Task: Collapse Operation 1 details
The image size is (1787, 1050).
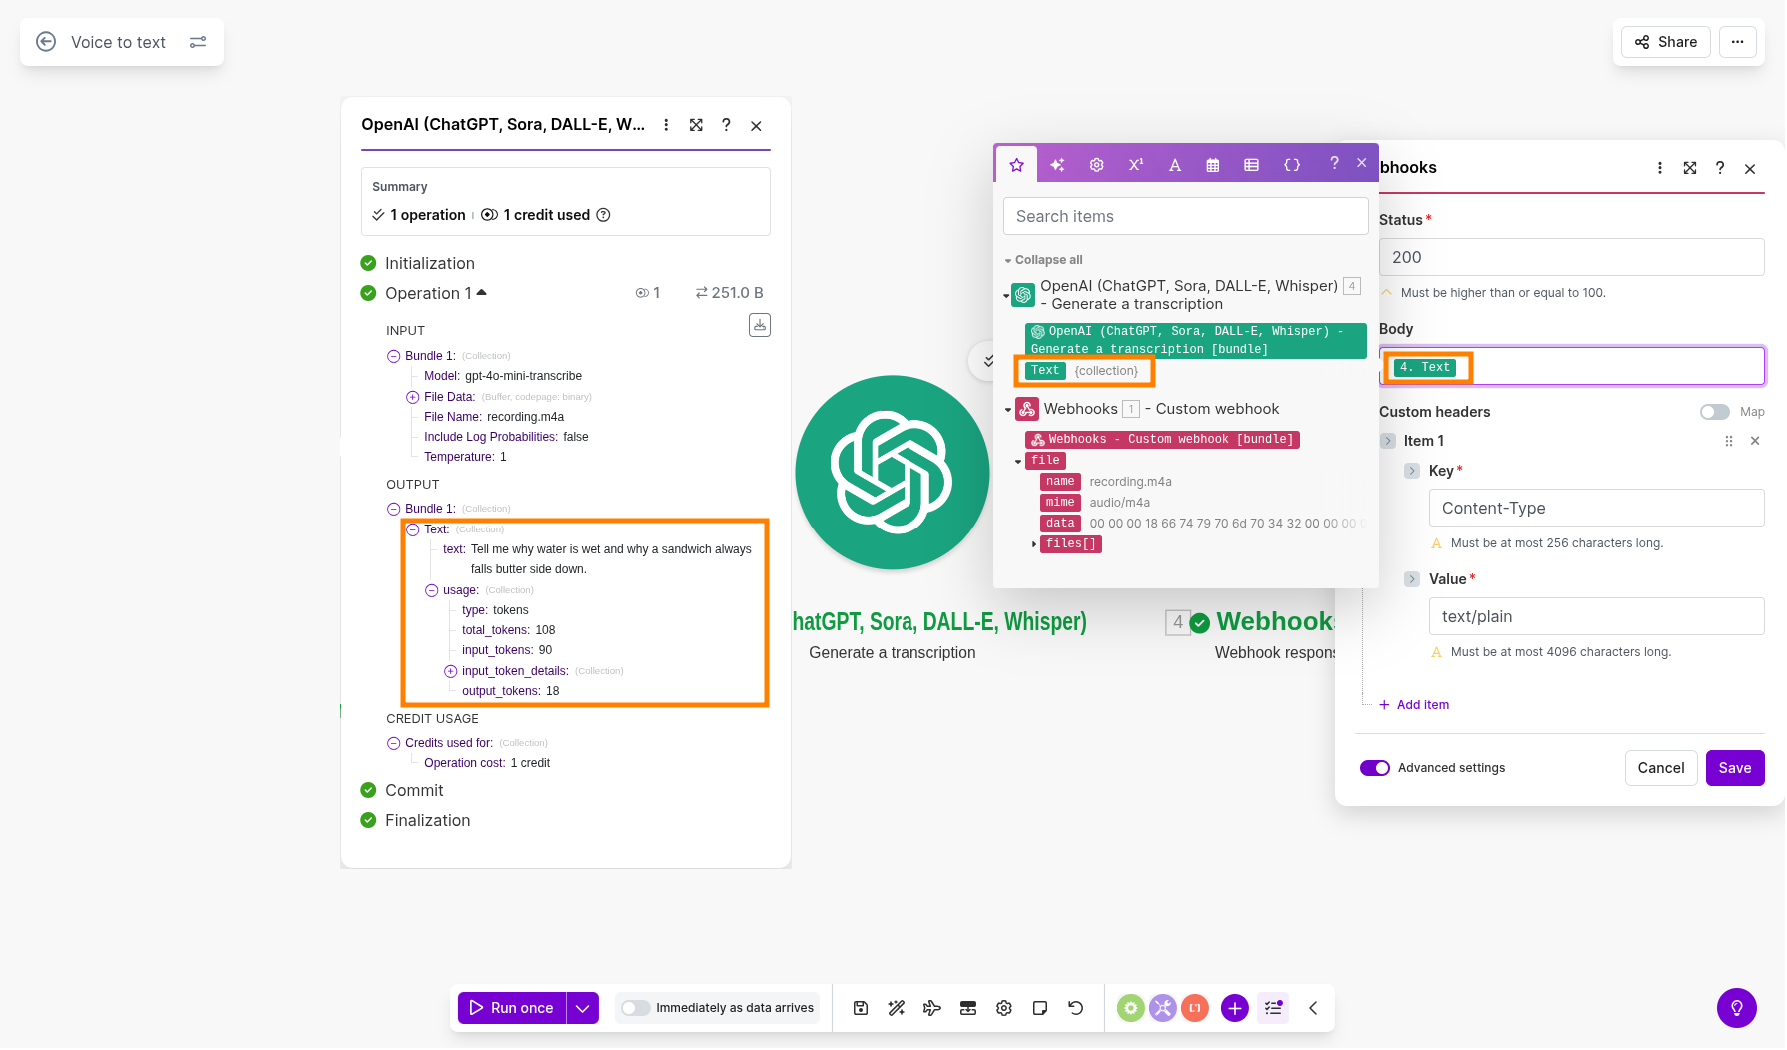Action: [x=482, y=293]
